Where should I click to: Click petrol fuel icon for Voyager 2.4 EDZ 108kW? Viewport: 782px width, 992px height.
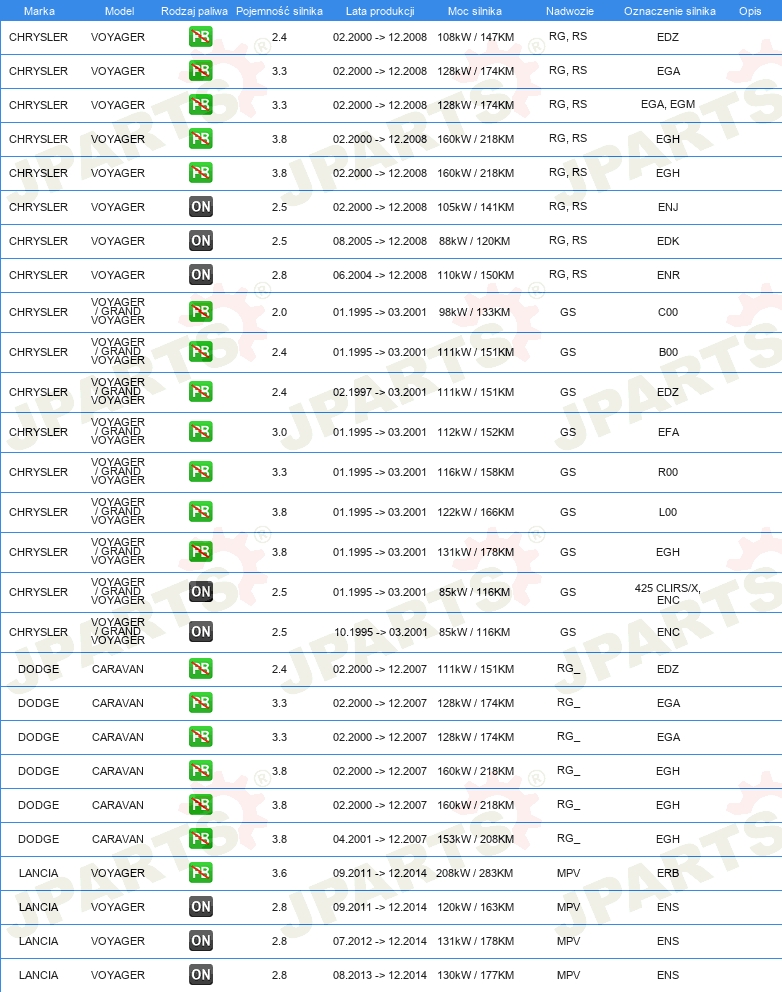coord(201,37)
